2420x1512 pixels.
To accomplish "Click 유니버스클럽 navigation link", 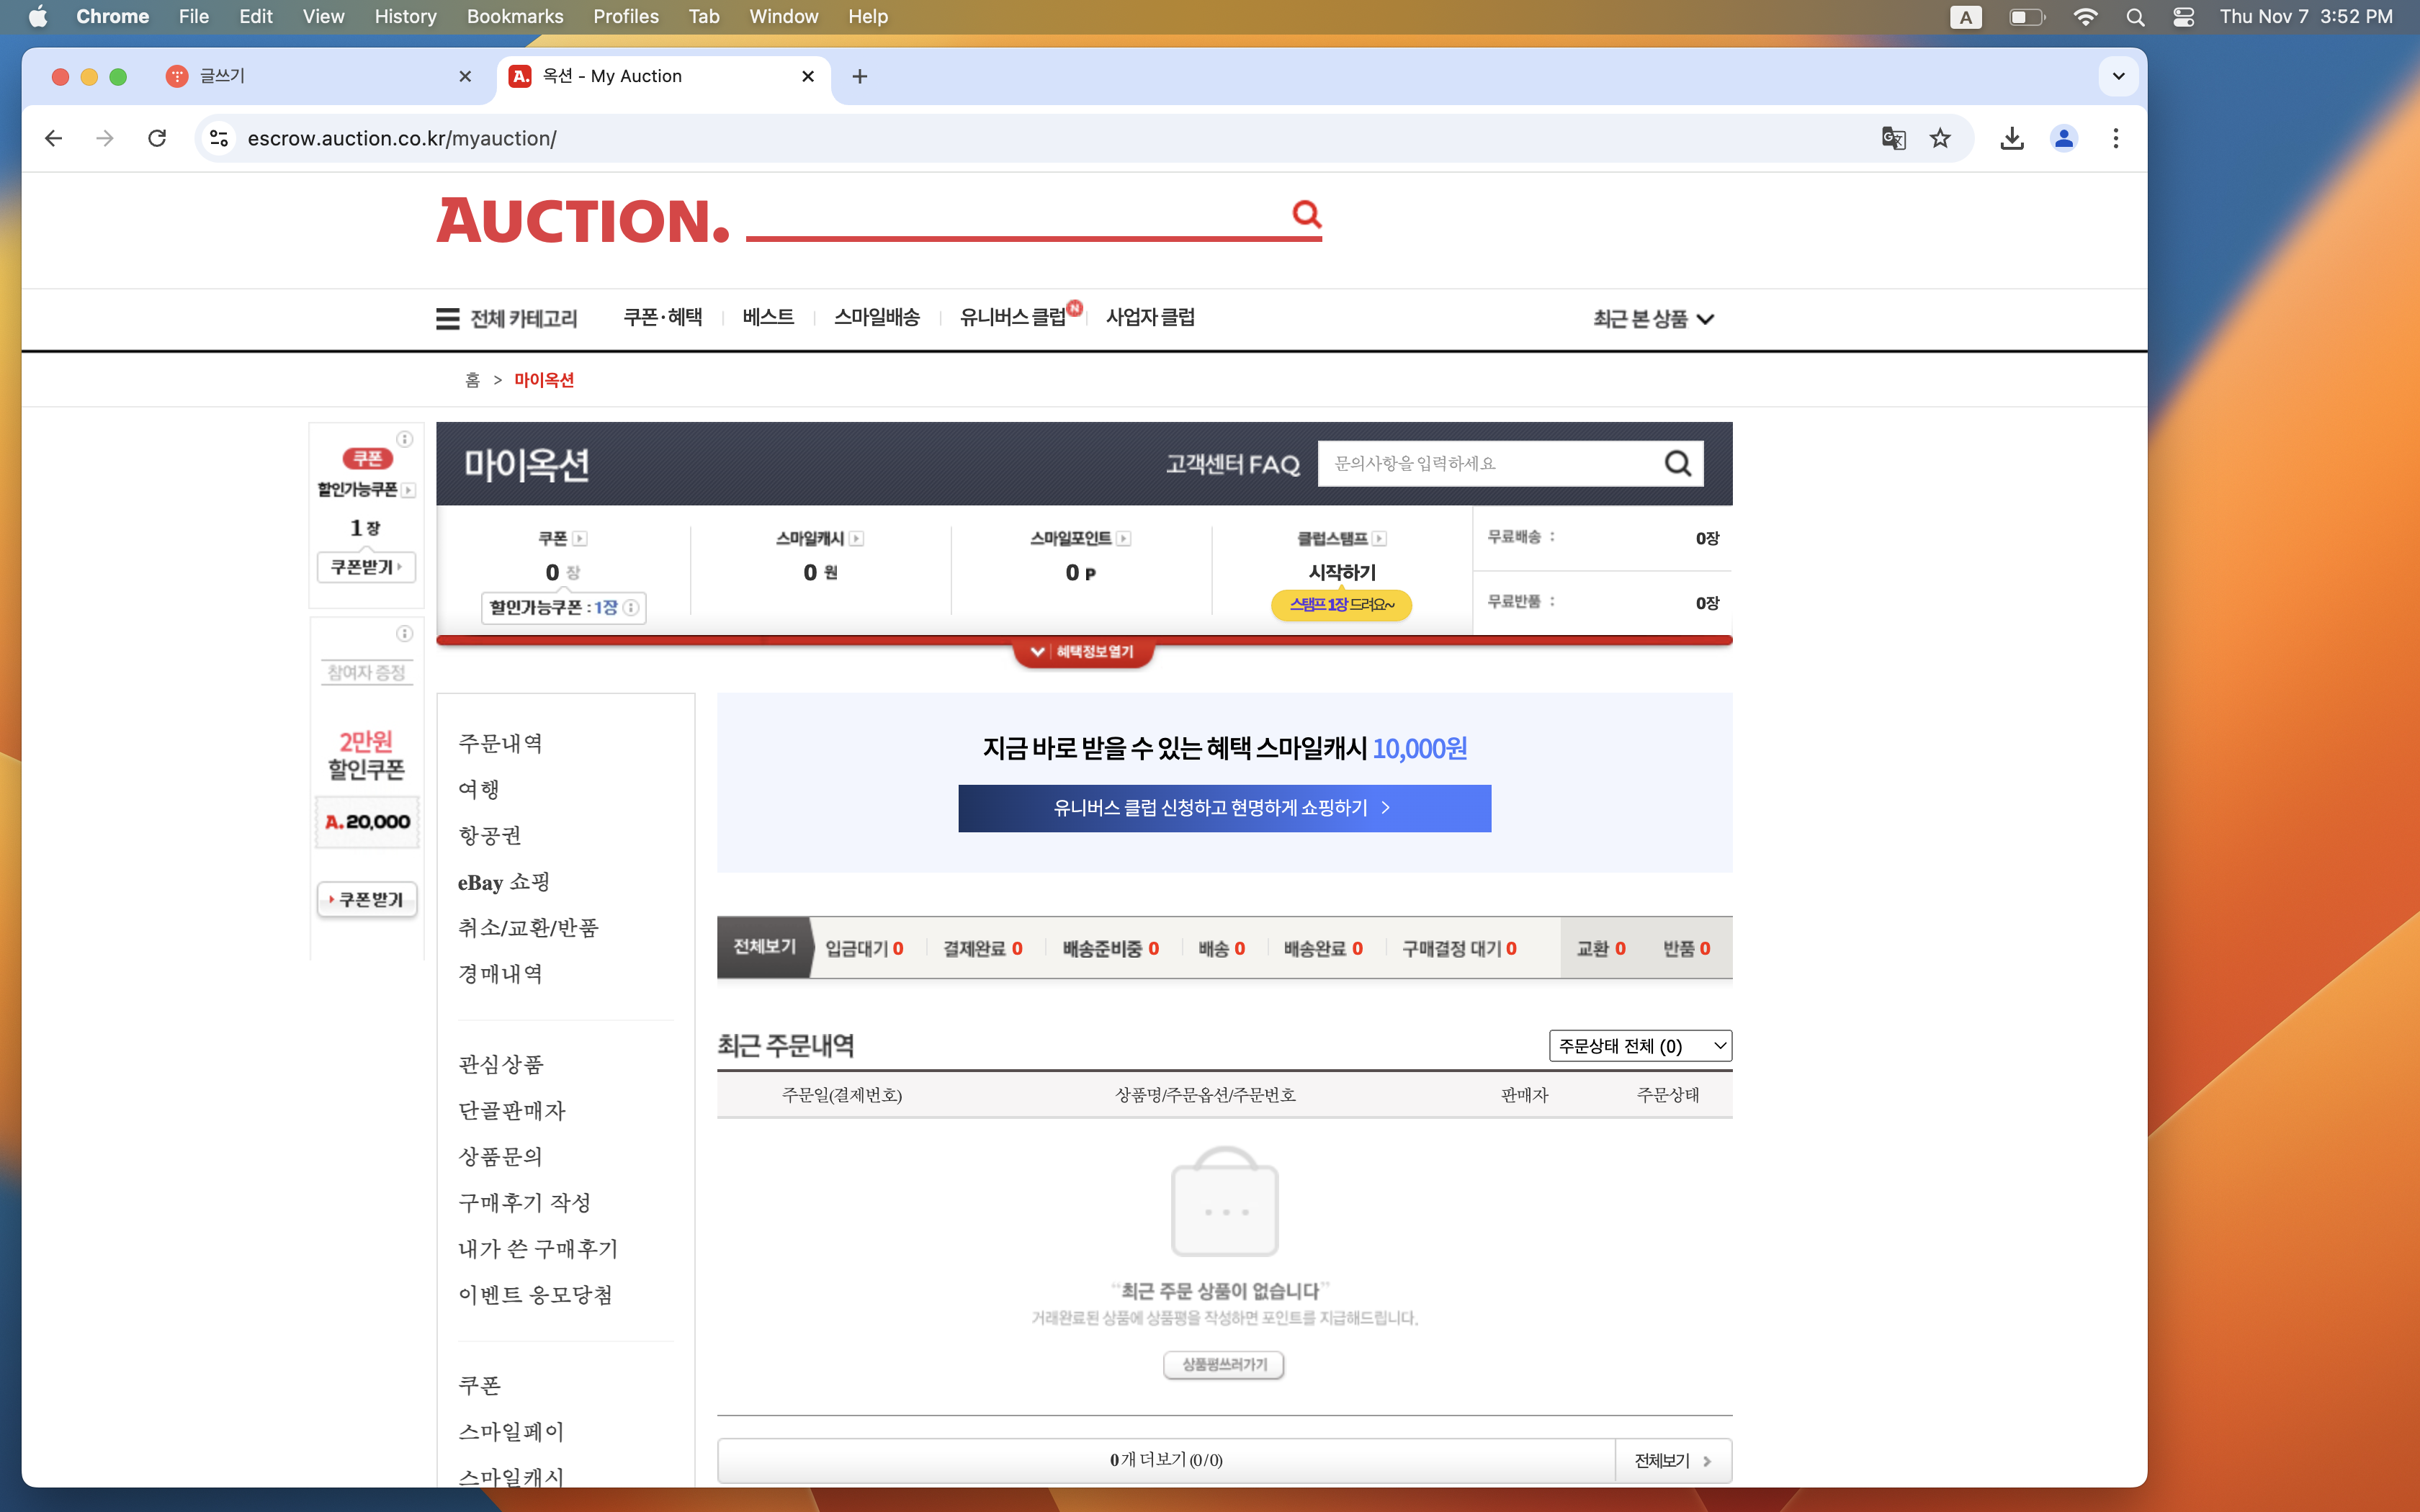I will click(1013, 317).
